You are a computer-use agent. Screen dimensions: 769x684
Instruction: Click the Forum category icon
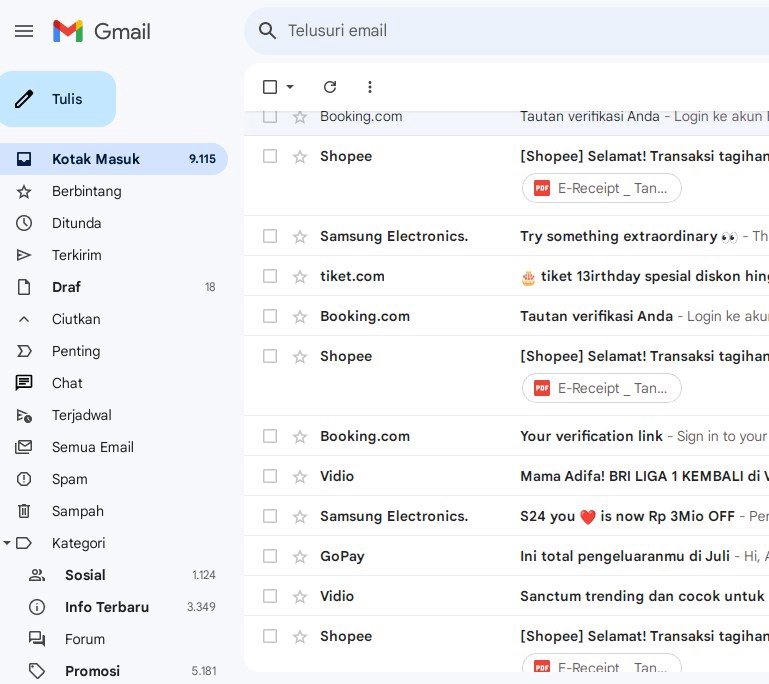pos(37,639)
